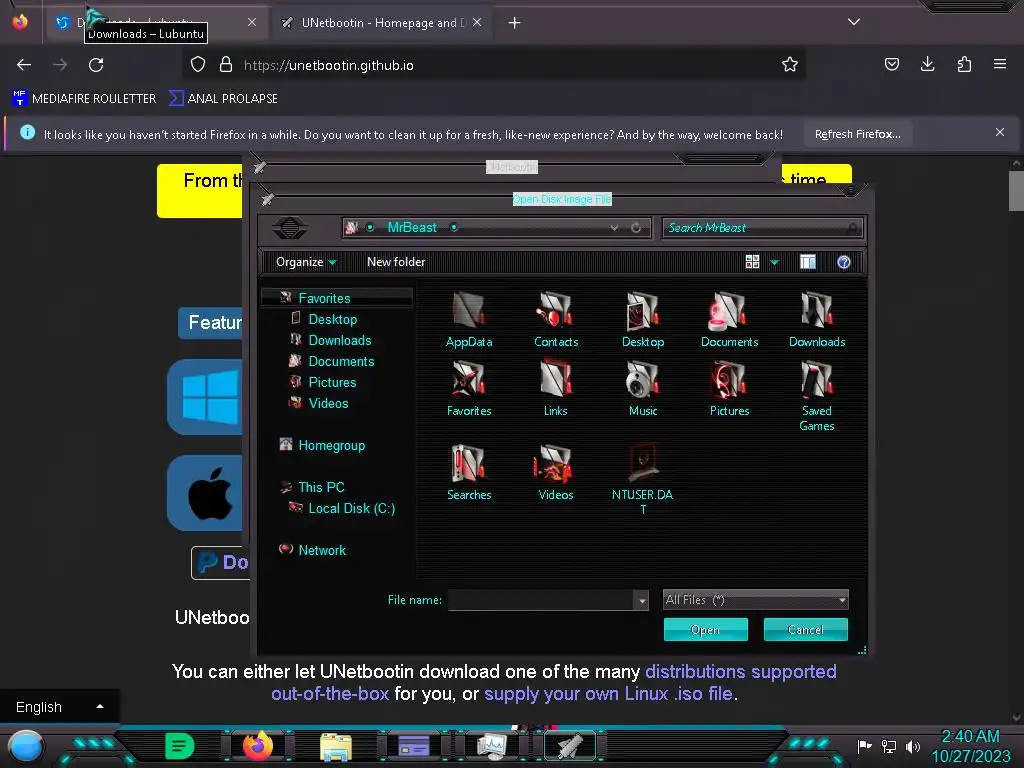Image resolution: width=1024 pixels, height=768 pixels.
Task: Open File Explorer from the taskbar
Action: (x=336, y=747)
